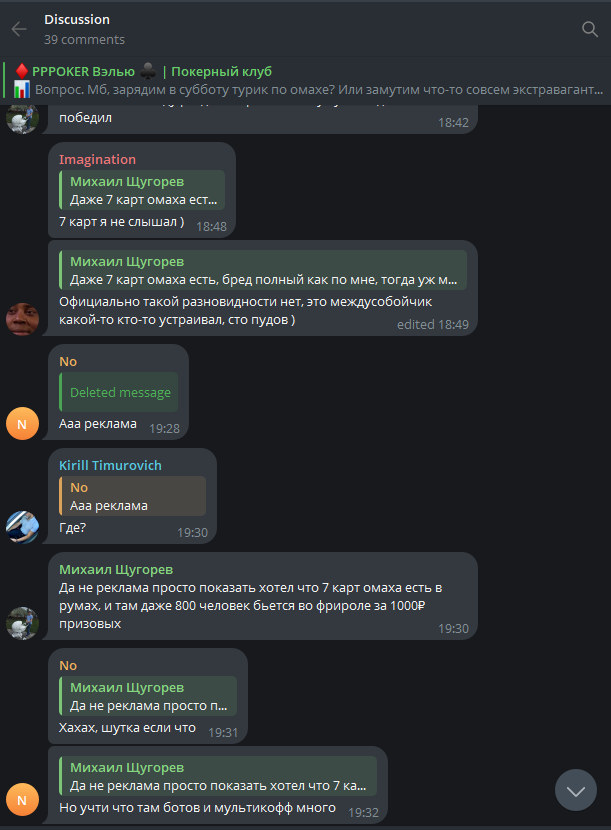Jump to the "Deleted message" reply quote
The image size is (611, 830).
pos(120,393)
